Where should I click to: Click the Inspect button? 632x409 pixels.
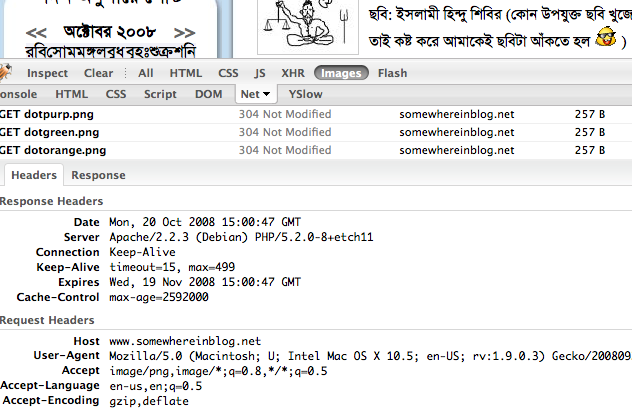click(x=47, y=73)
